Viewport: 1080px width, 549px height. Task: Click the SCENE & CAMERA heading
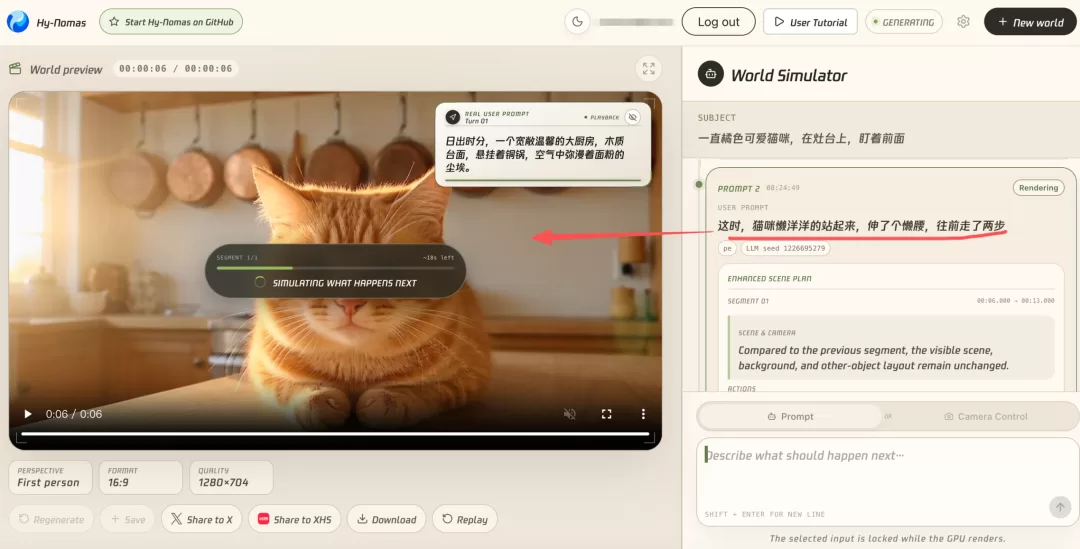[x=767, y=333]
